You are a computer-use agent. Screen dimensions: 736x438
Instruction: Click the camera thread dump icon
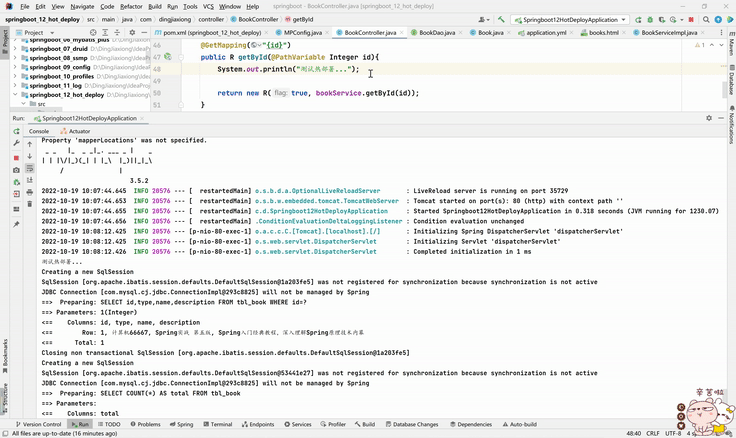click(x=16, y=170)
